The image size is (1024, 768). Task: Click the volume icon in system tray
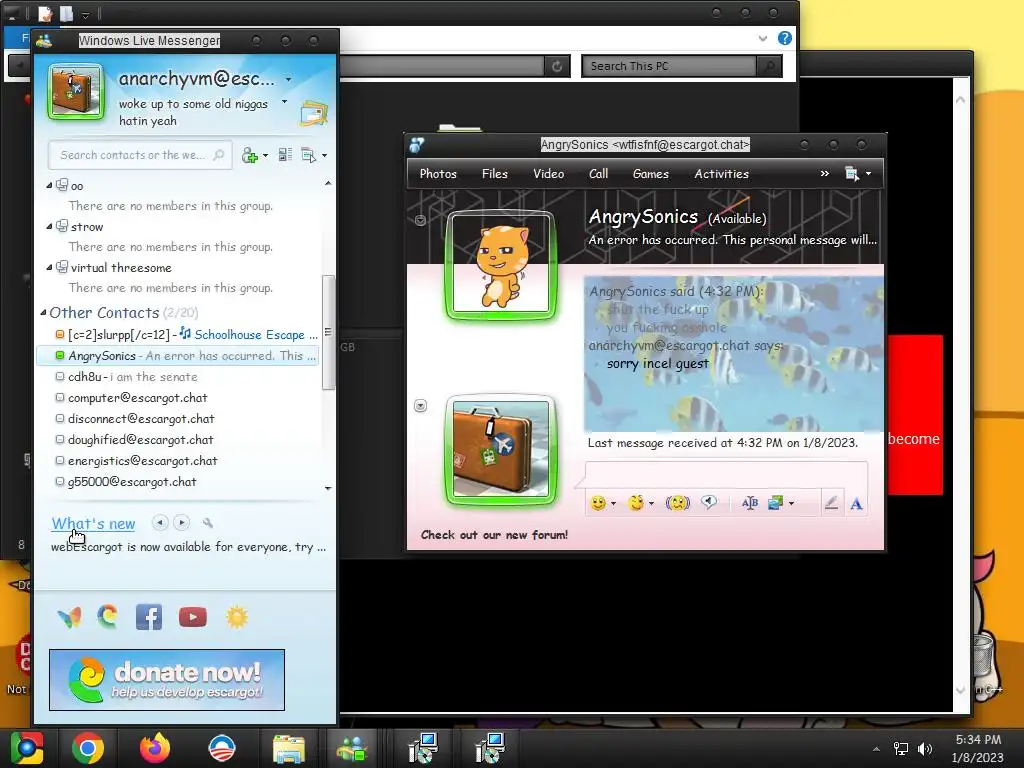[925, 748]
